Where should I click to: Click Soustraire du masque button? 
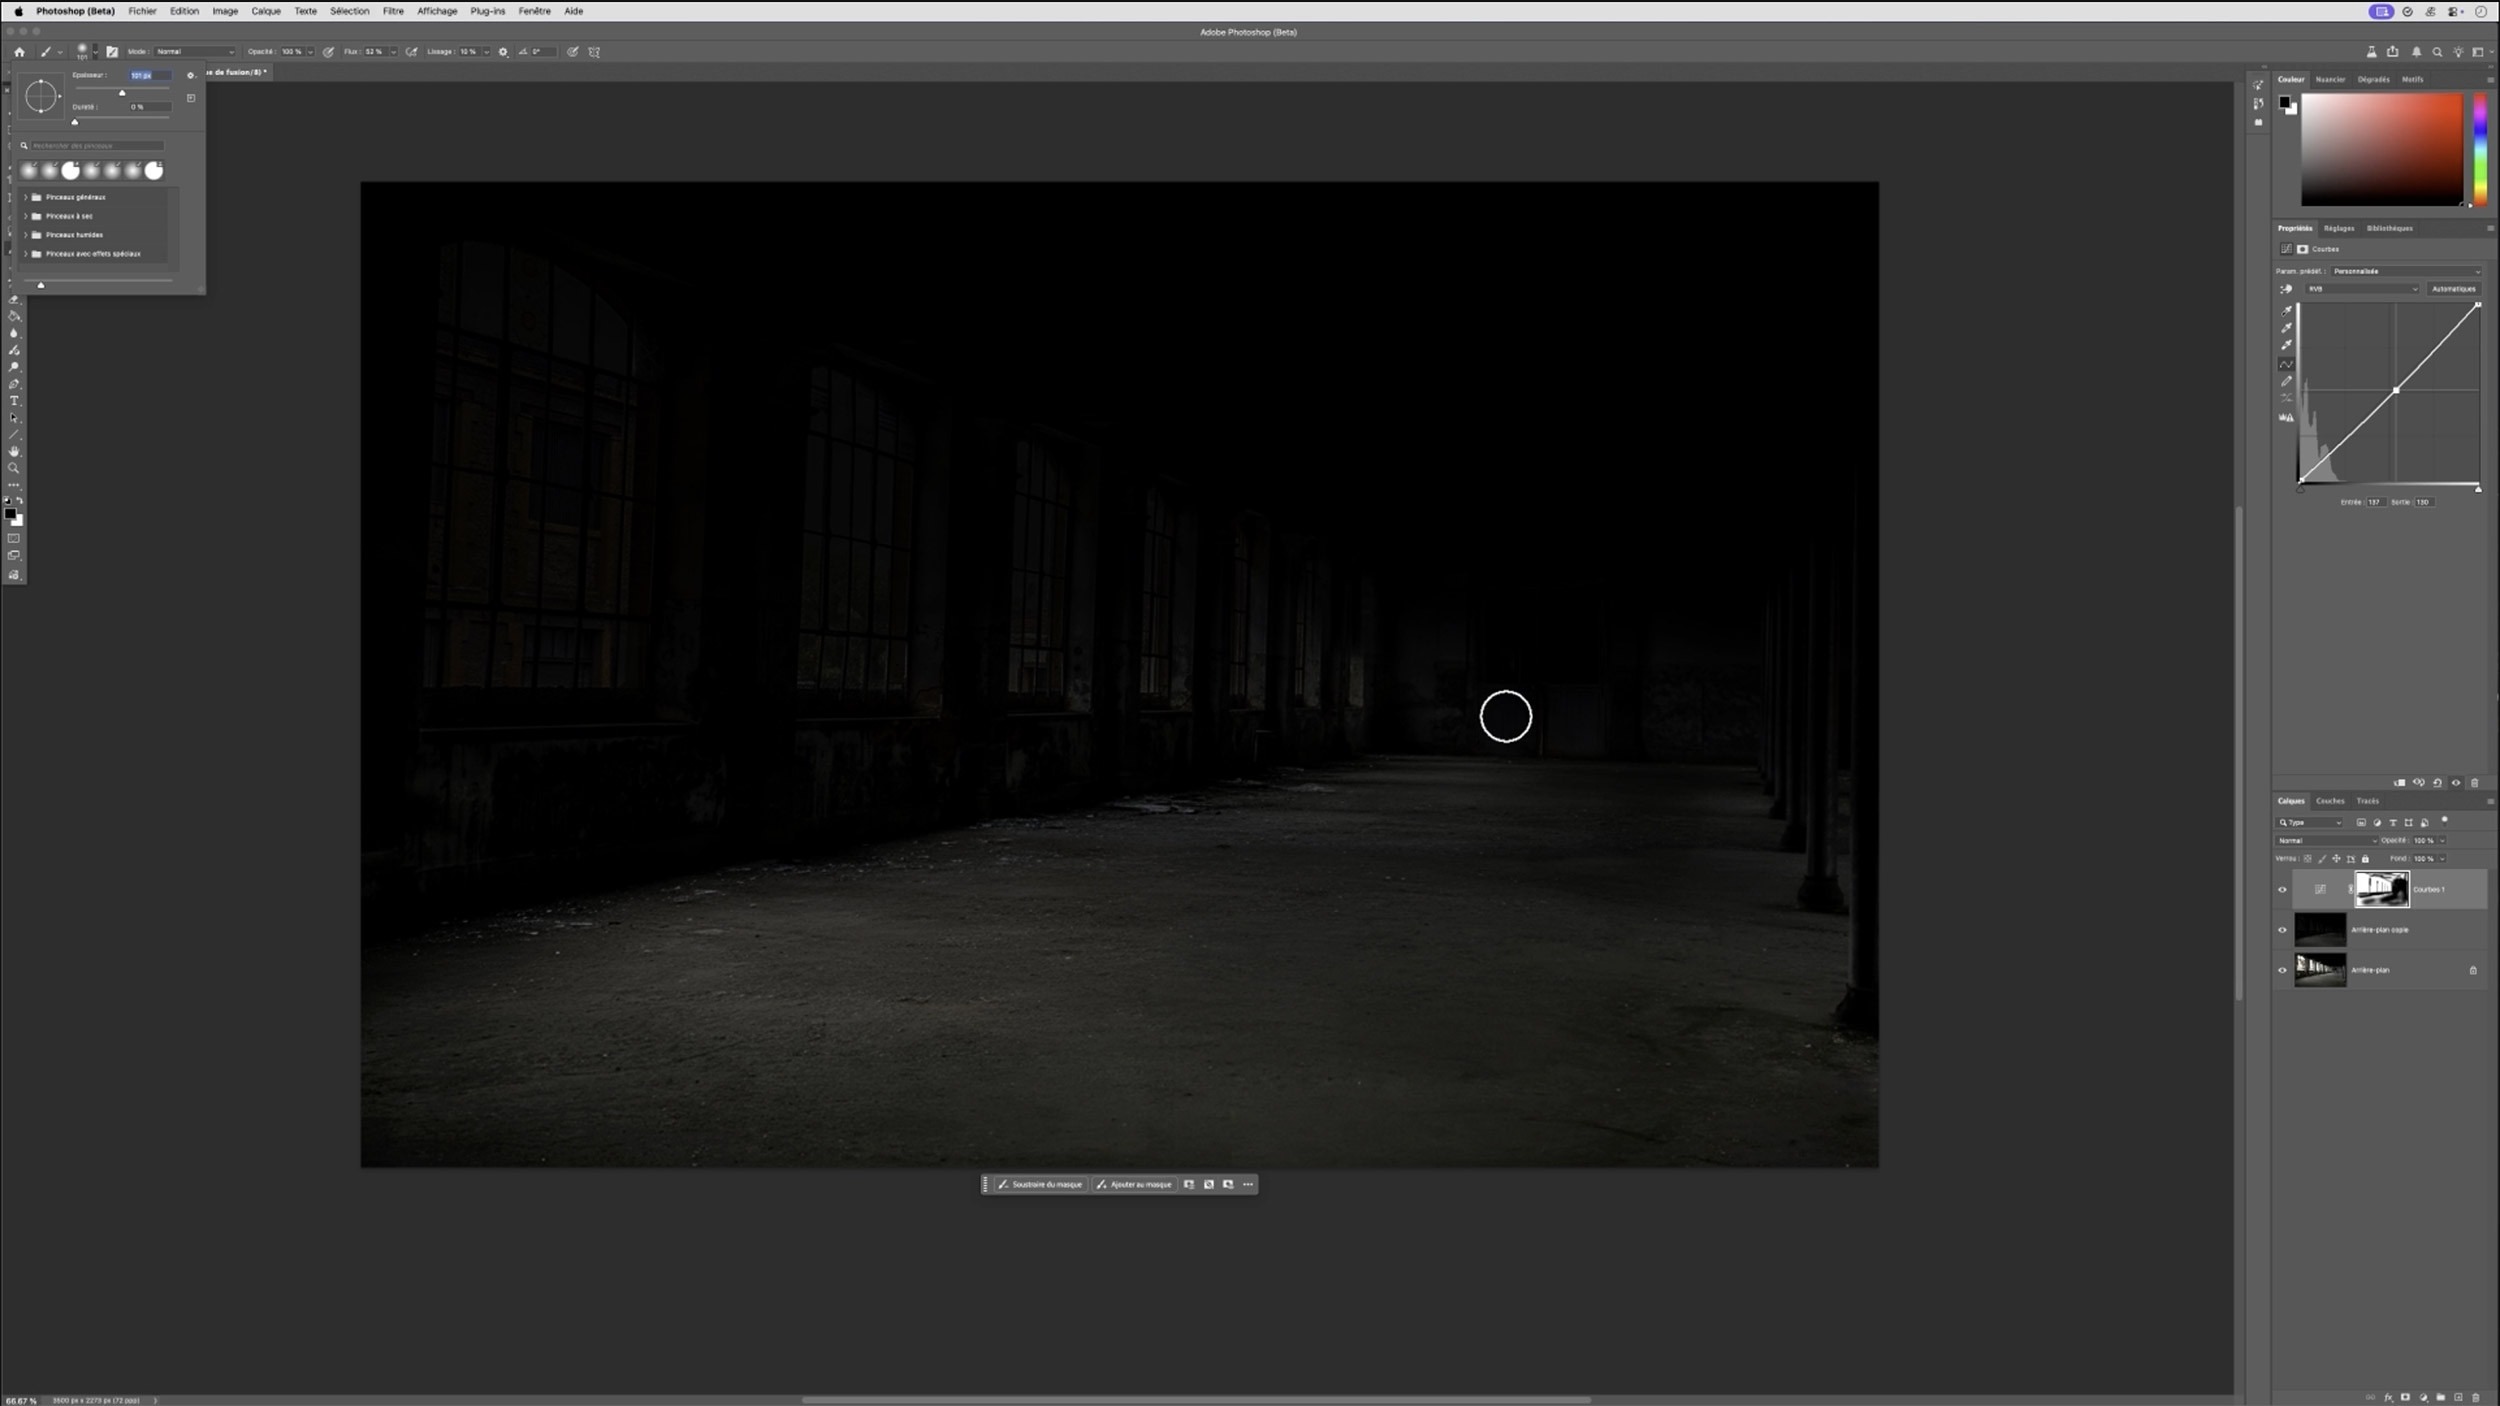click(x=1040, y=1185)
